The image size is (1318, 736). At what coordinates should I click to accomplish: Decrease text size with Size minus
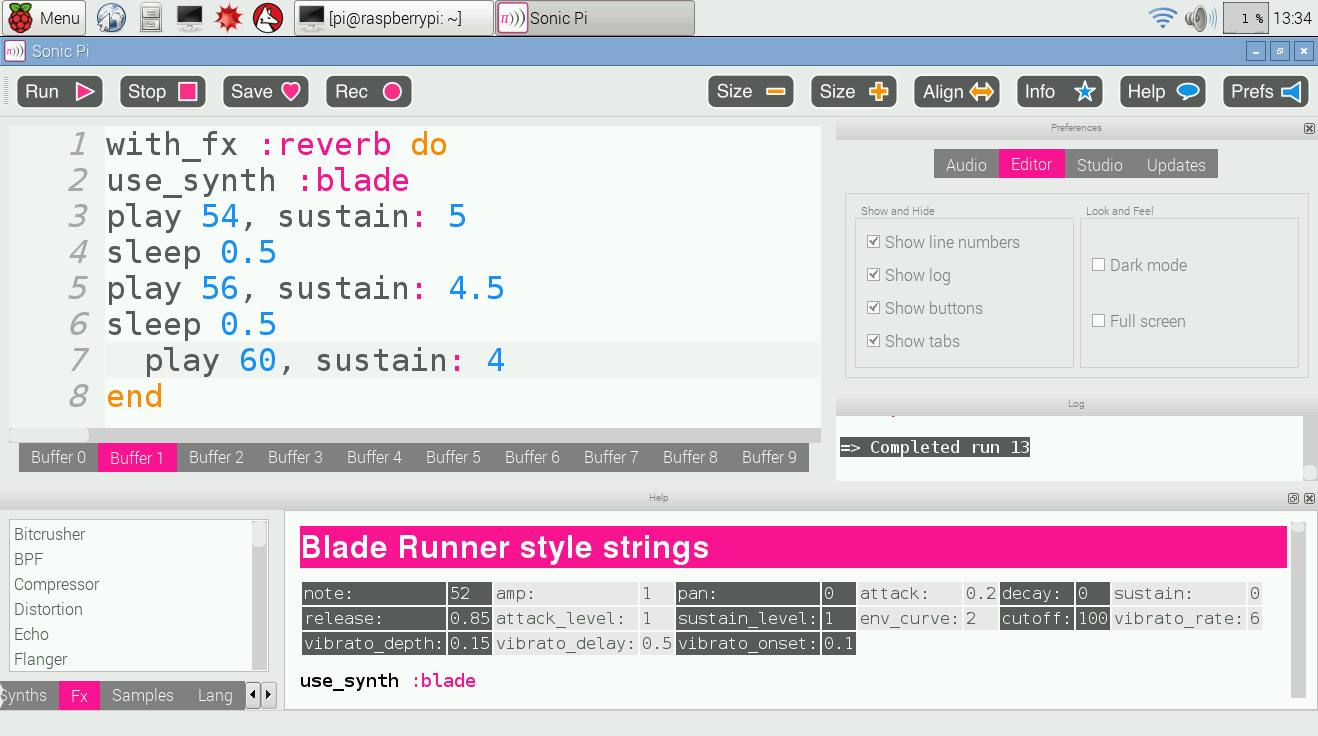tap(751, 92)
